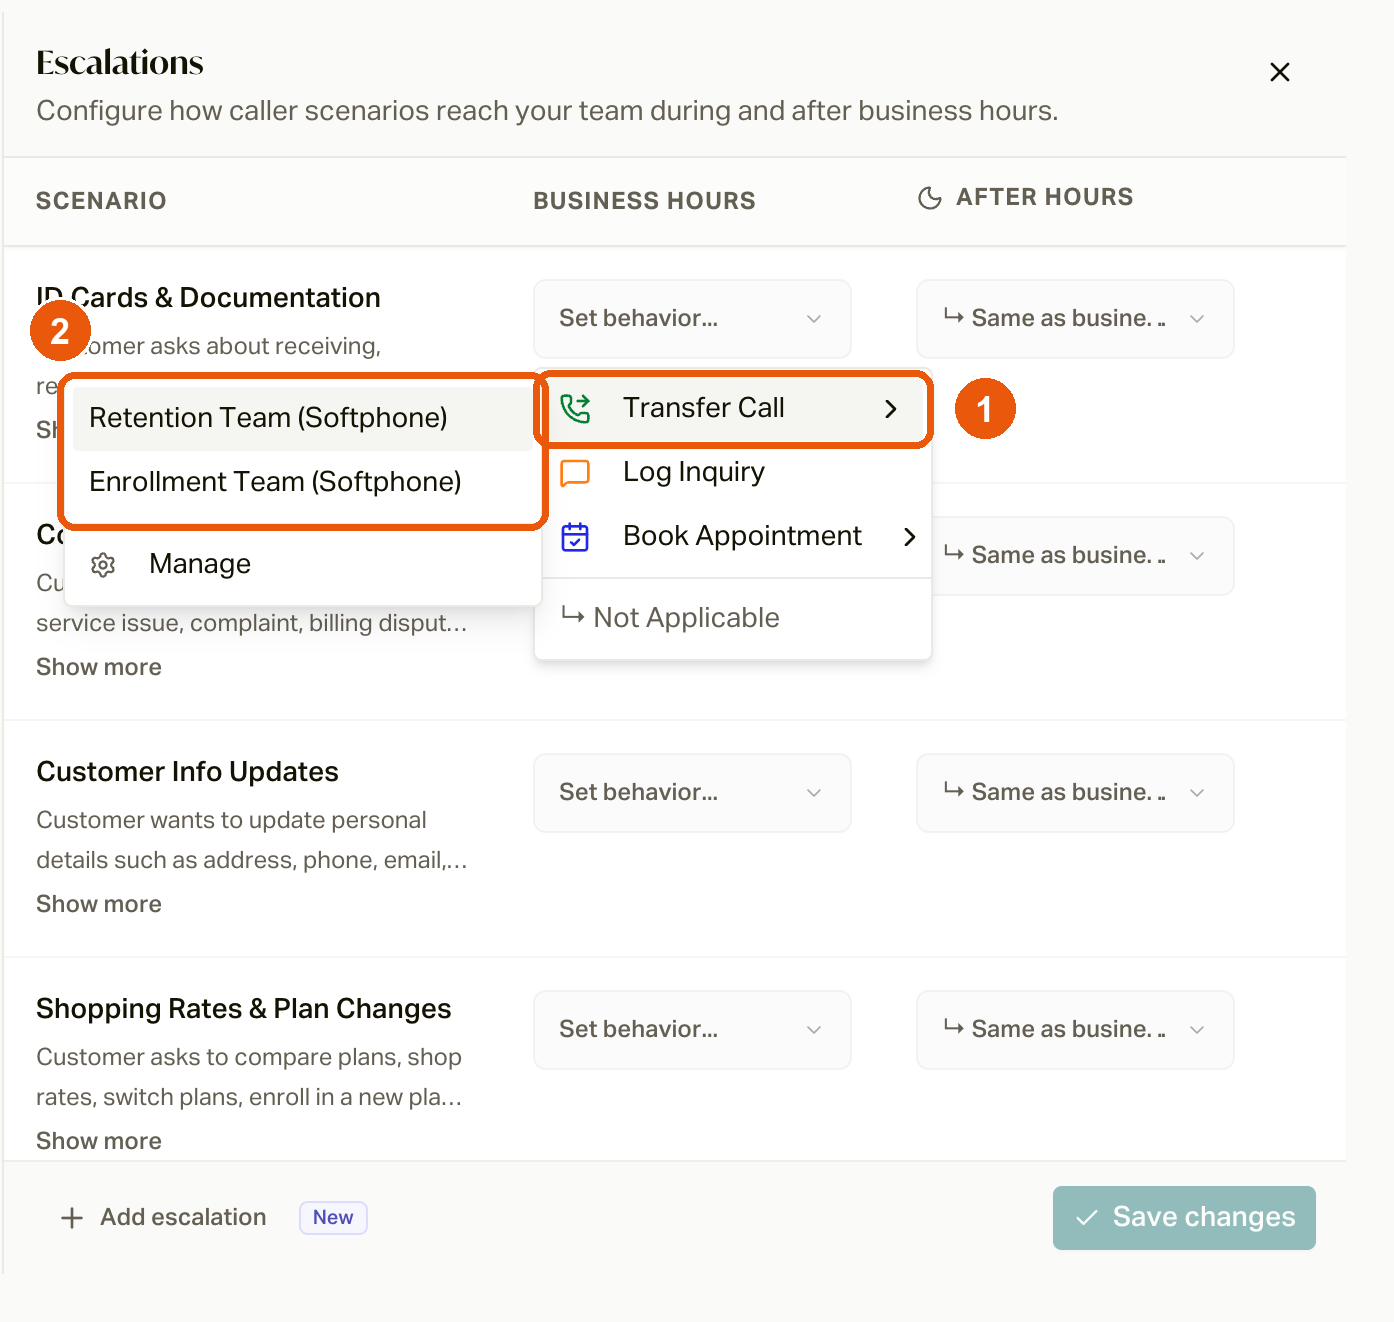Select Retention Team (Softphone)
This screenshot has height=1322, width=1394.
tap(303, 418)
